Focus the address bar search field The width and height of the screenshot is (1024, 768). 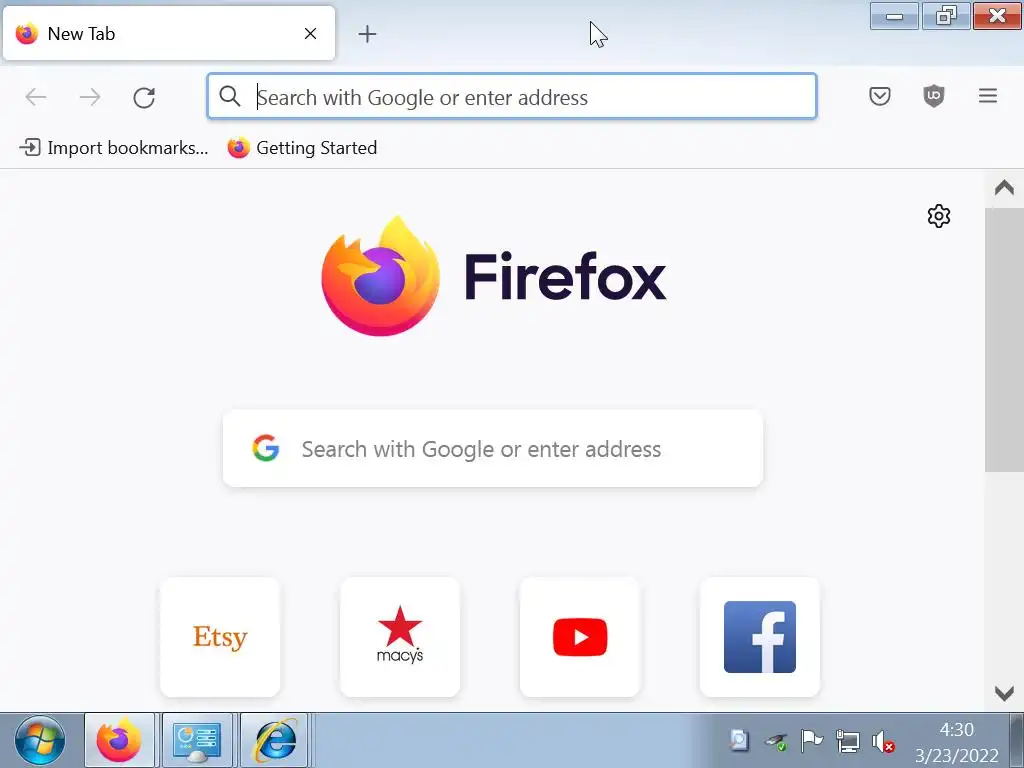(512, 97)
